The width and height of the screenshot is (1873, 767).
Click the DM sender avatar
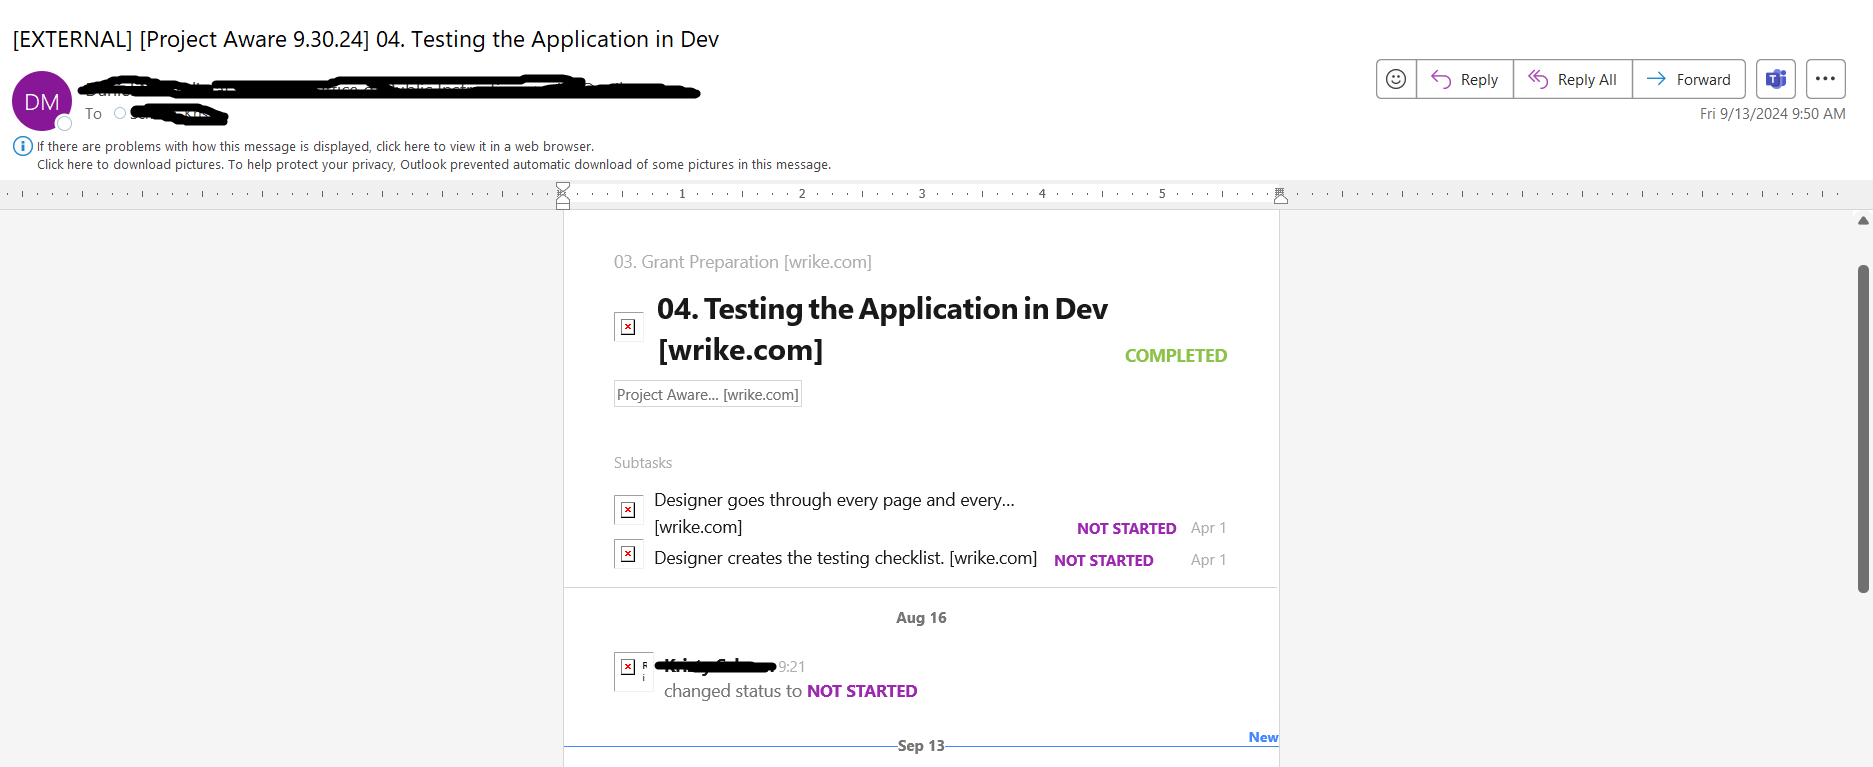[42, 101]
